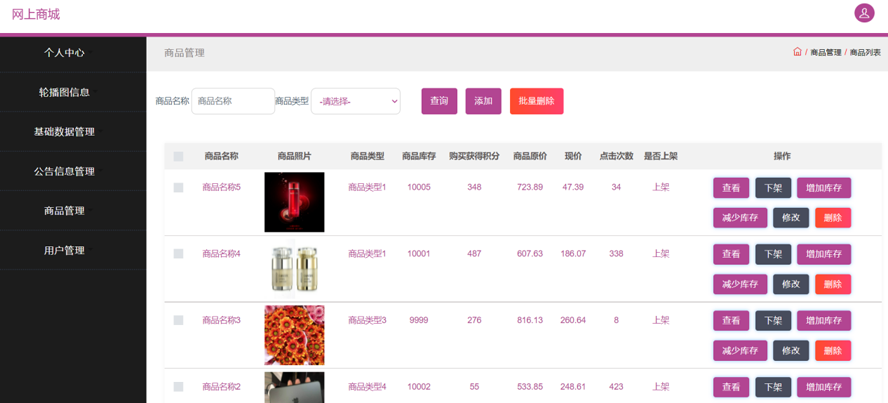This screenshot has height=403, width=888.
Task: Check the box for 商品名称3
Action: (x=178, y=320)
